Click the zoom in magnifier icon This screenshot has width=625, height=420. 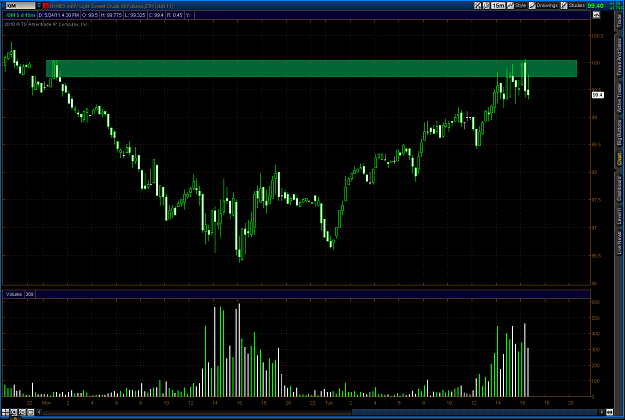(x=14, y=412)
